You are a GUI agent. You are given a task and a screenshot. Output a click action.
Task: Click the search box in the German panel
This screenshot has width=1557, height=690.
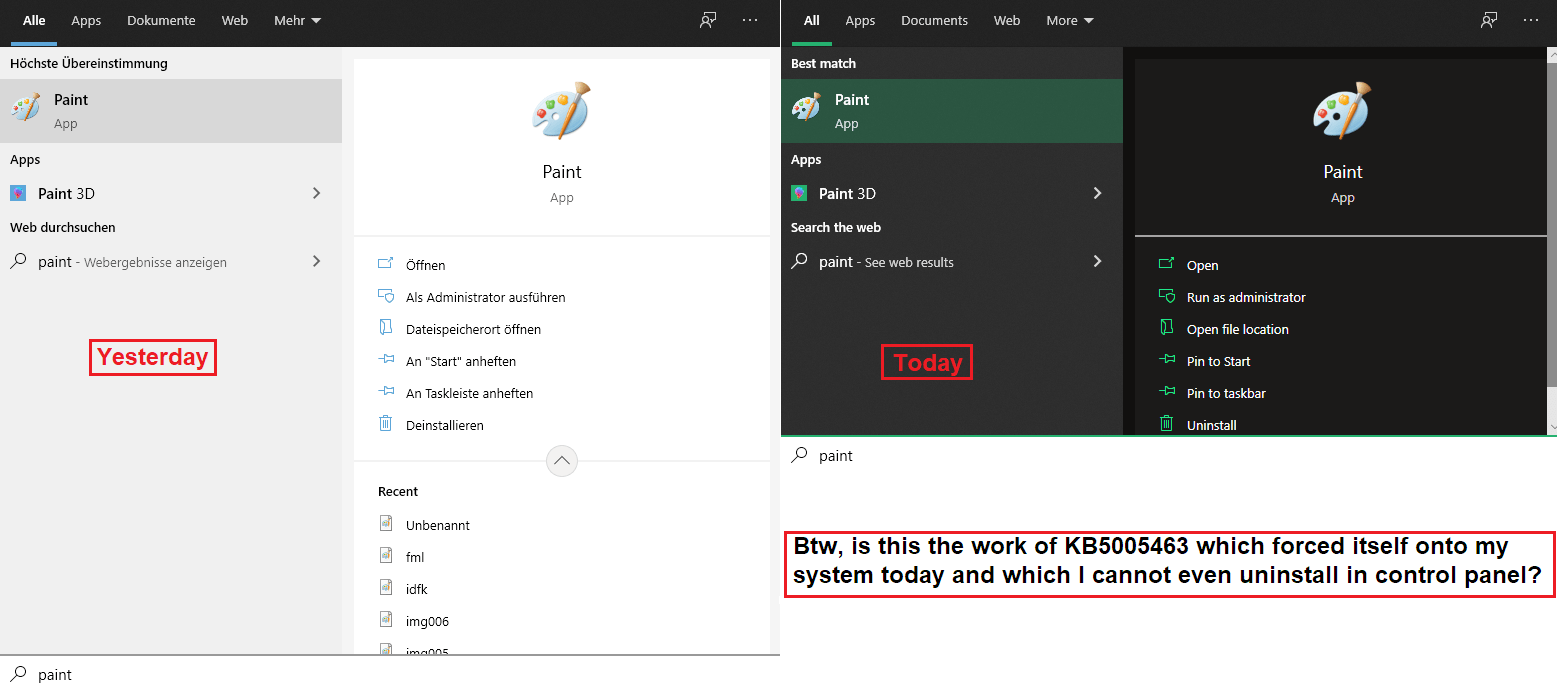(x=390, y=674)
